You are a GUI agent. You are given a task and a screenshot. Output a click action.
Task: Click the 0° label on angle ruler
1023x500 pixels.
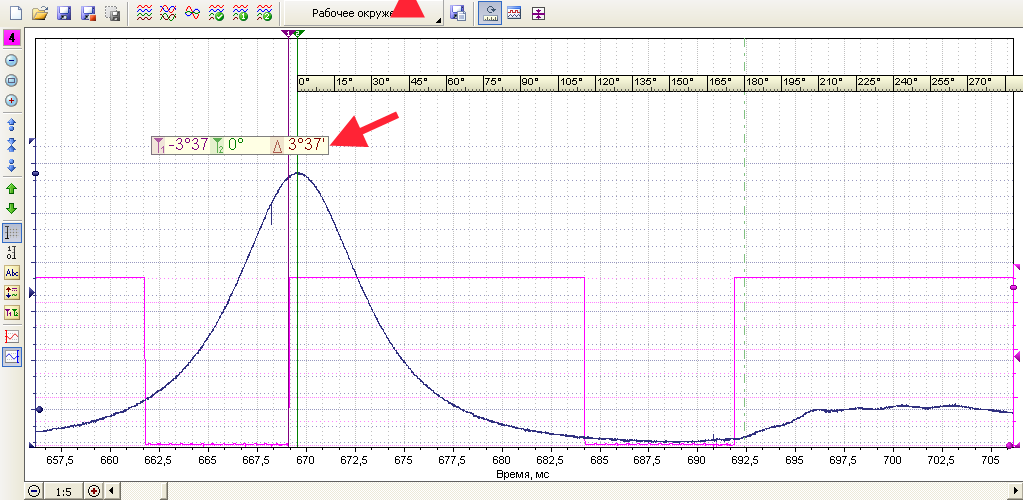pos(304,82)
